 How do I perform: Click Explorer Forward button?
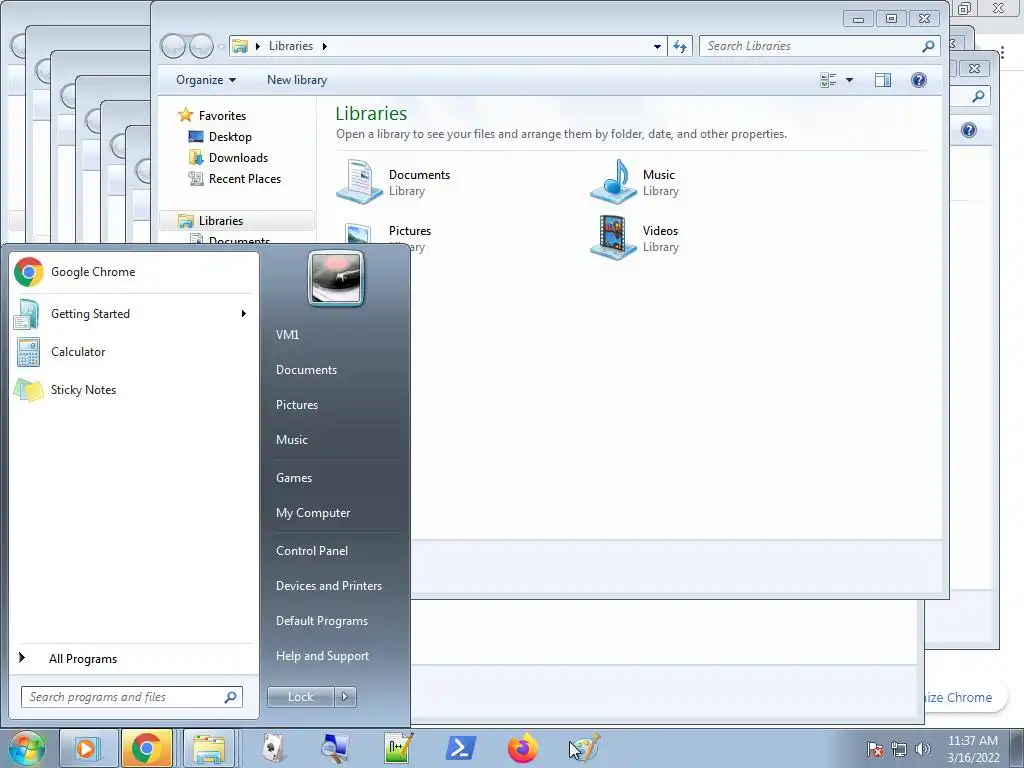coord(201,46)
